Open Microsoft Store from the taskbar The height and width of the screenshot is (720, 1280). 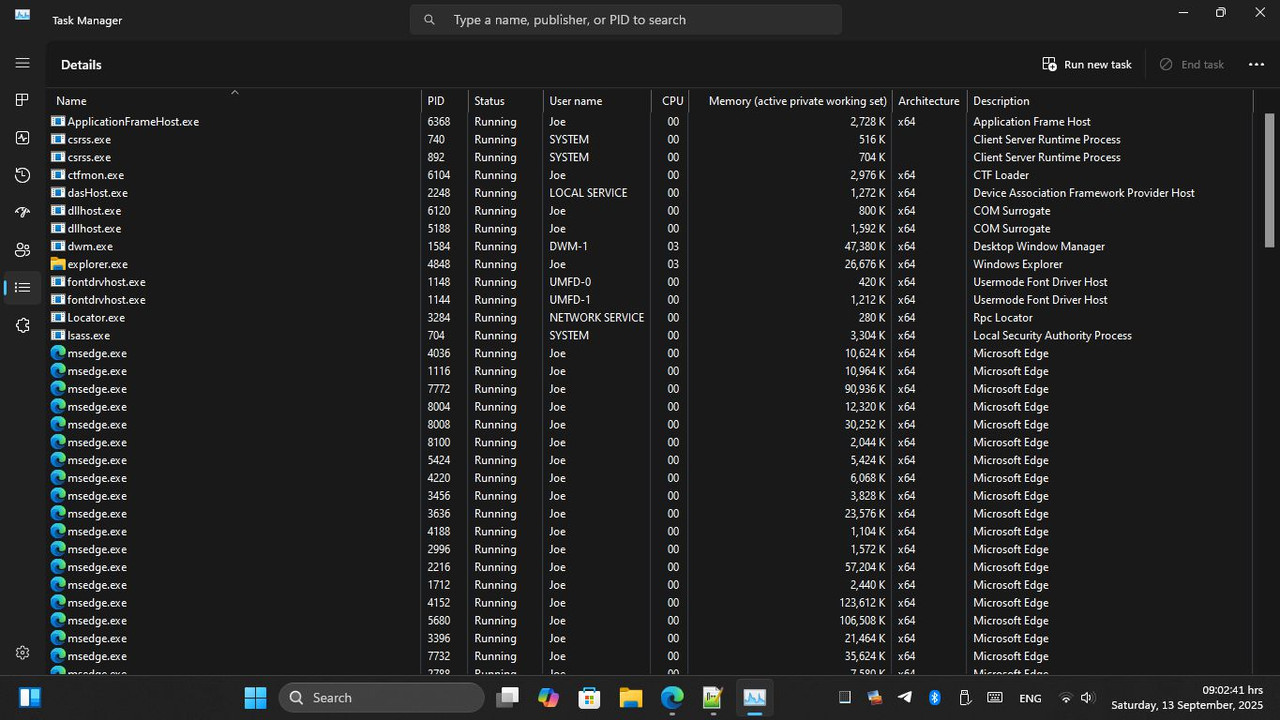(x=589, y=697)
